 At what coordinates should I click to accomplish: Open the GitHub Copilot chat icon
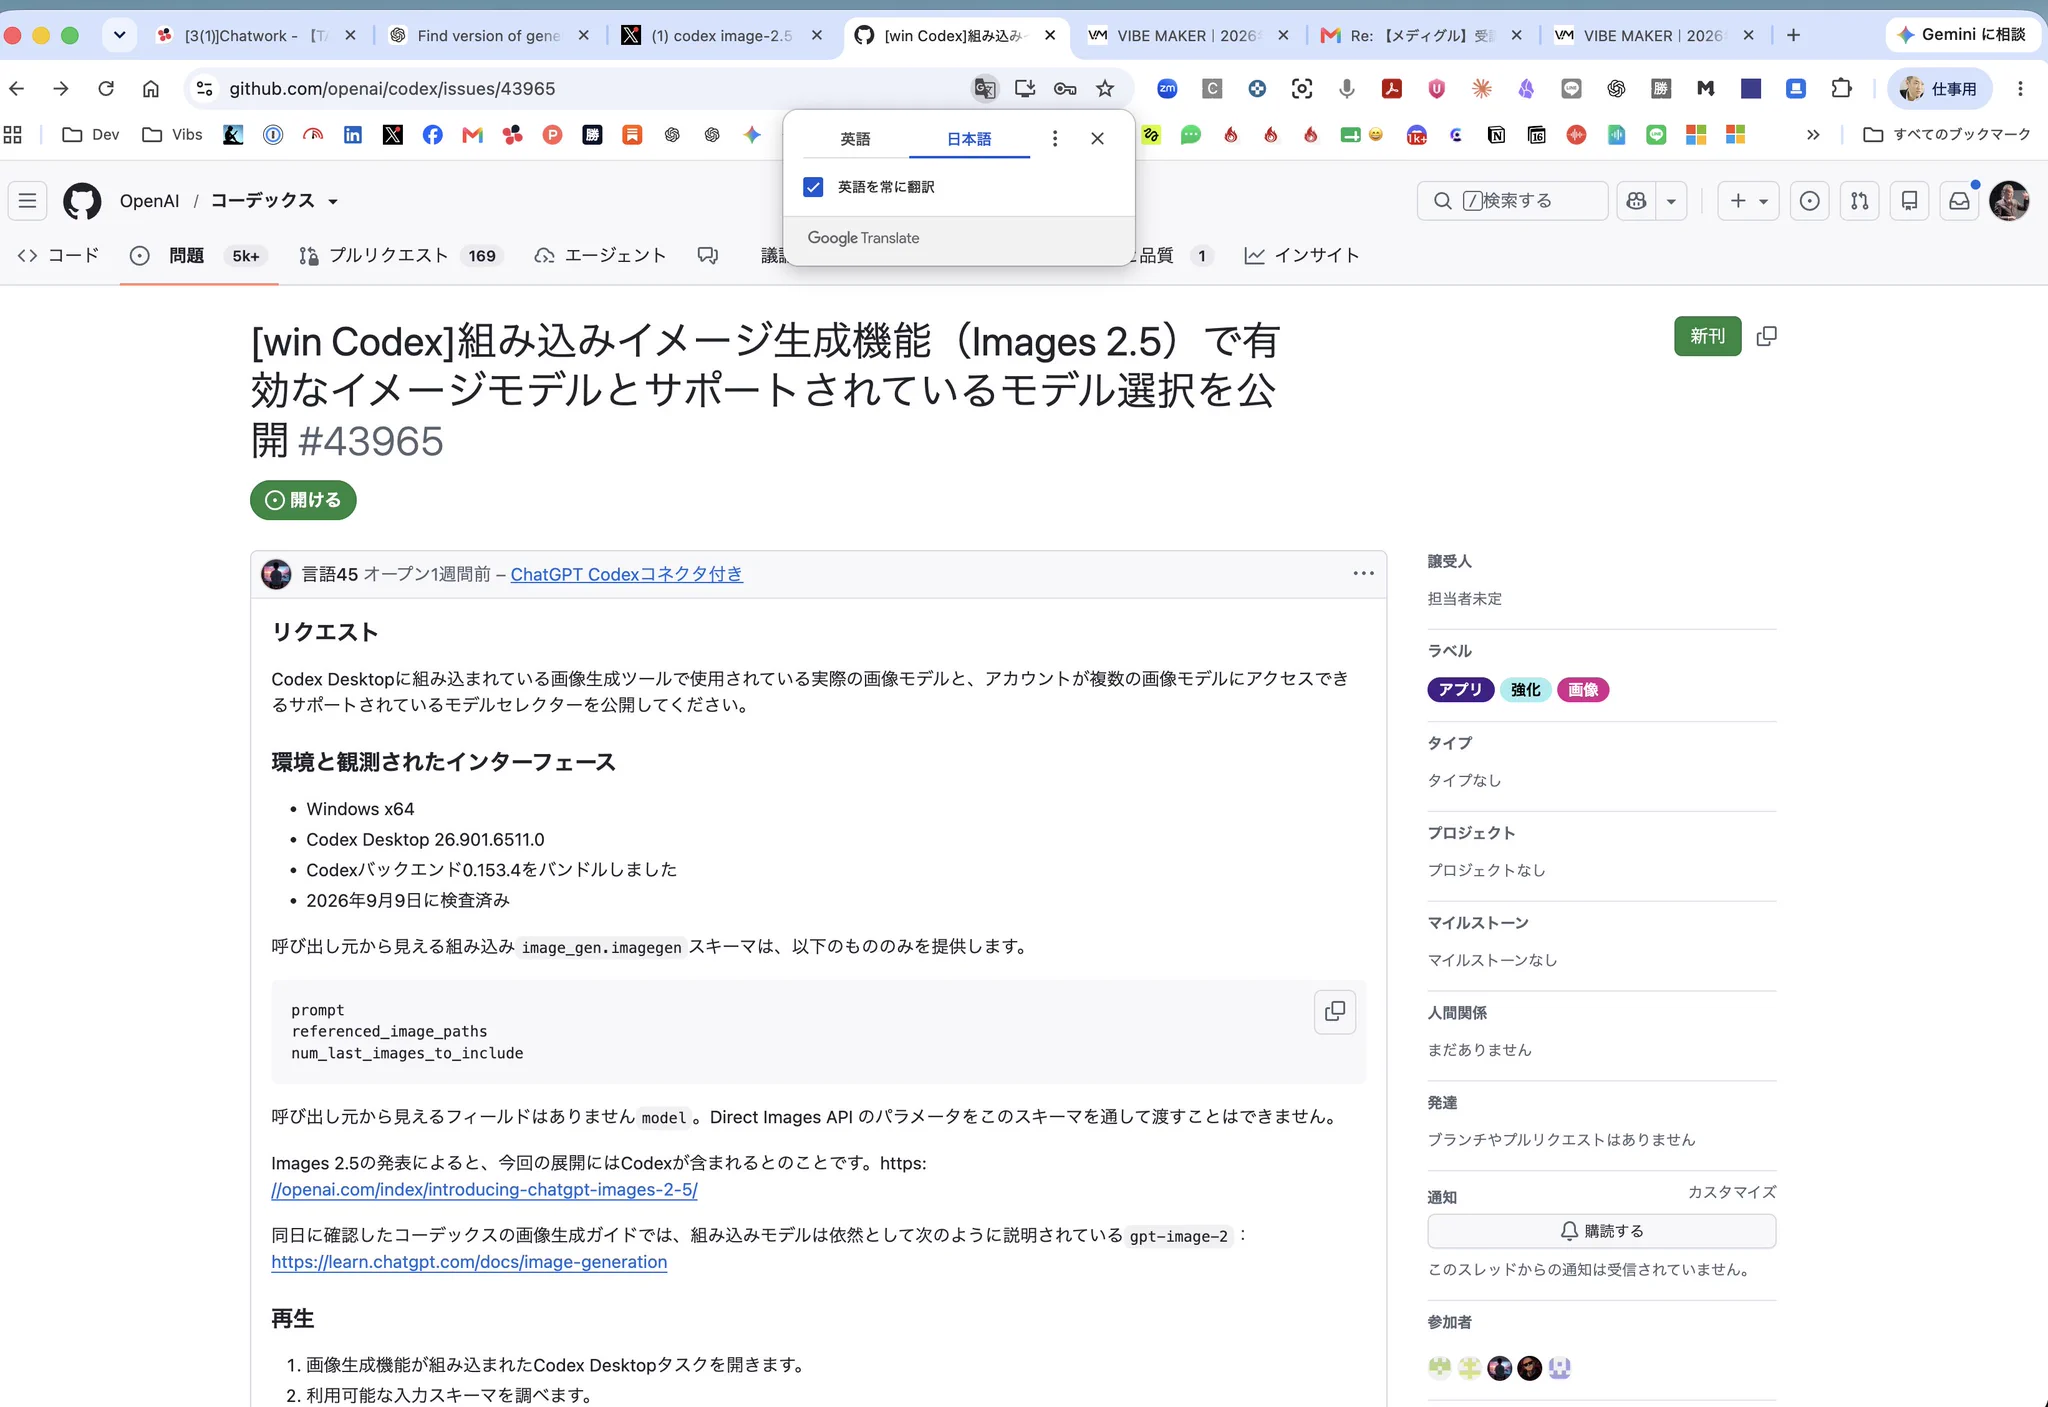pos(1637,201)
